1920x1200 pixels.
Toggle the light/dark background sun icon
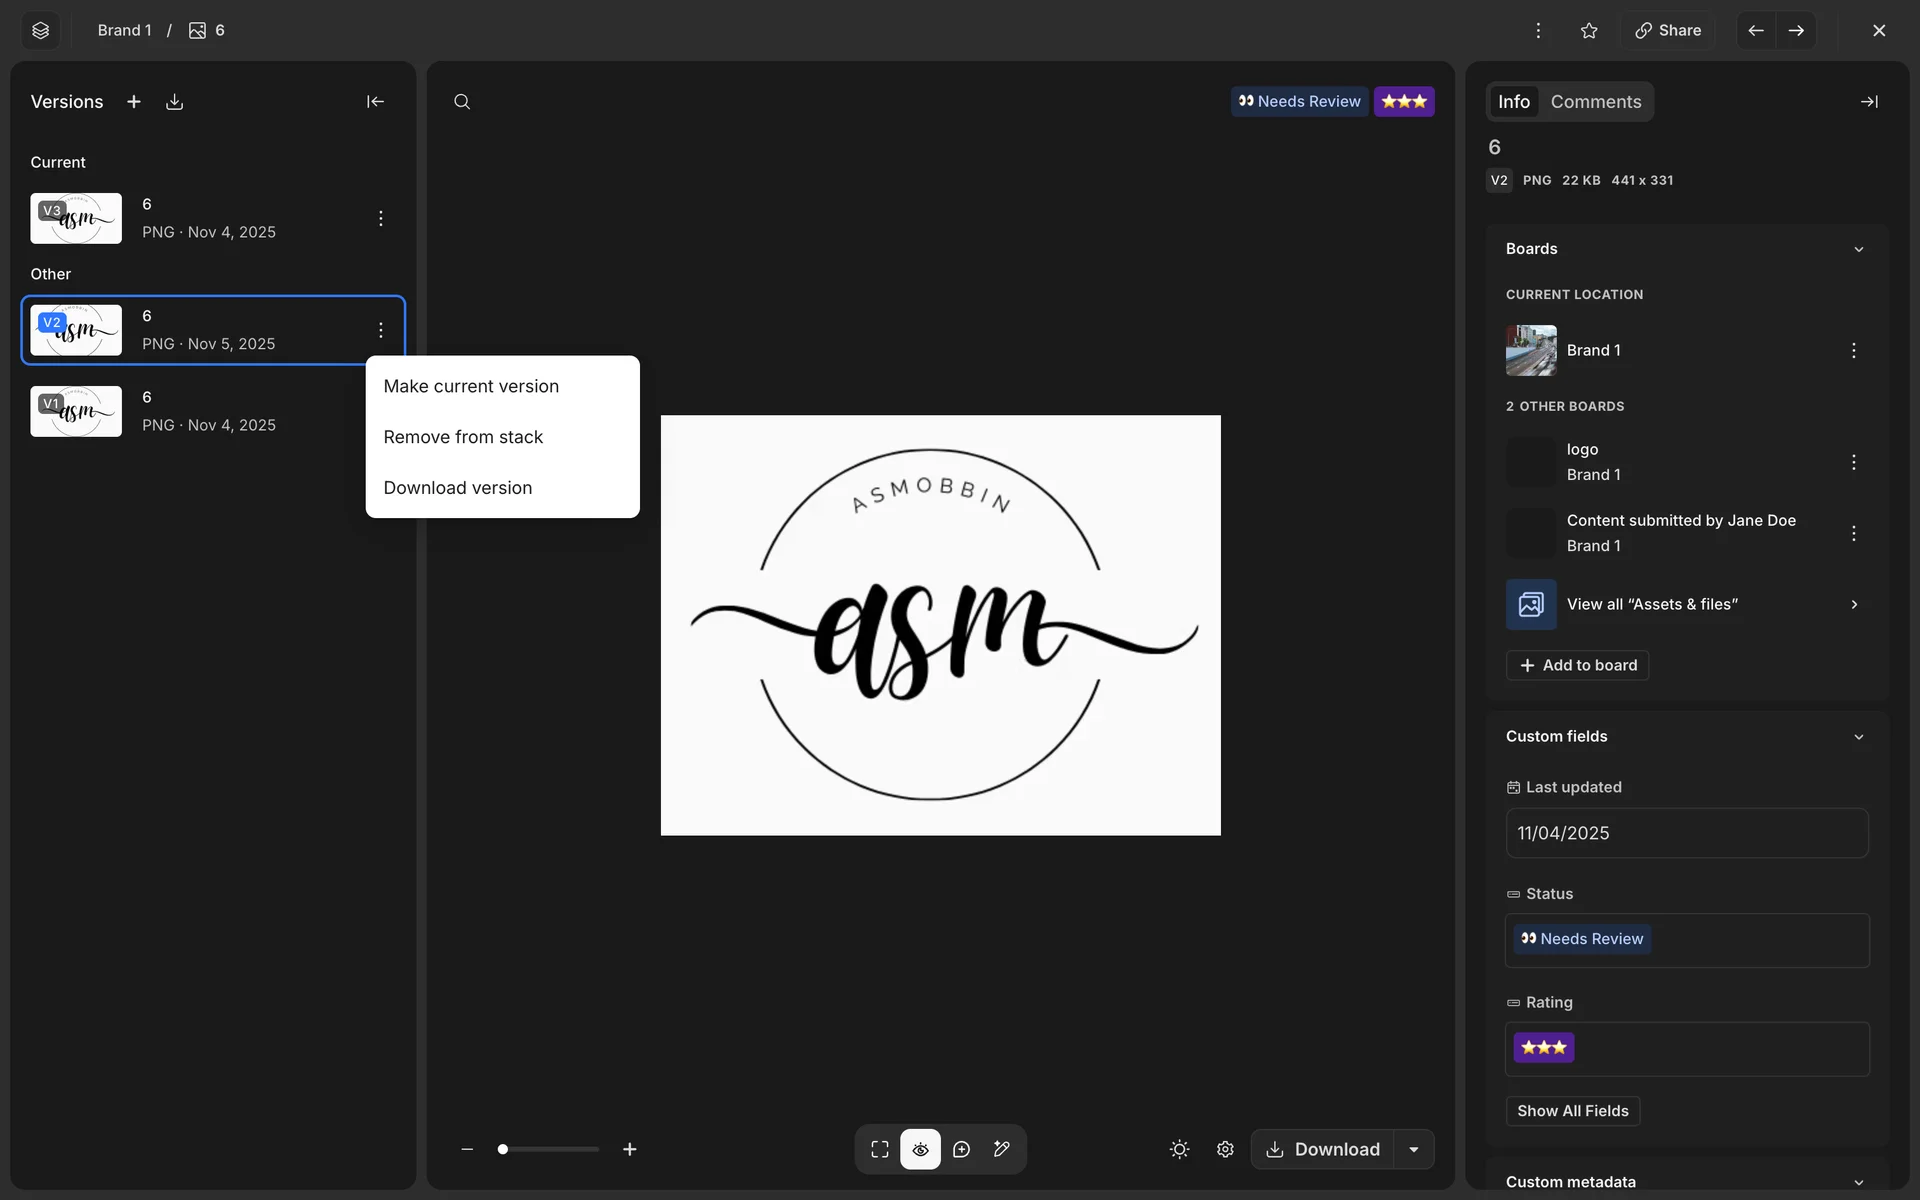1179,1149
